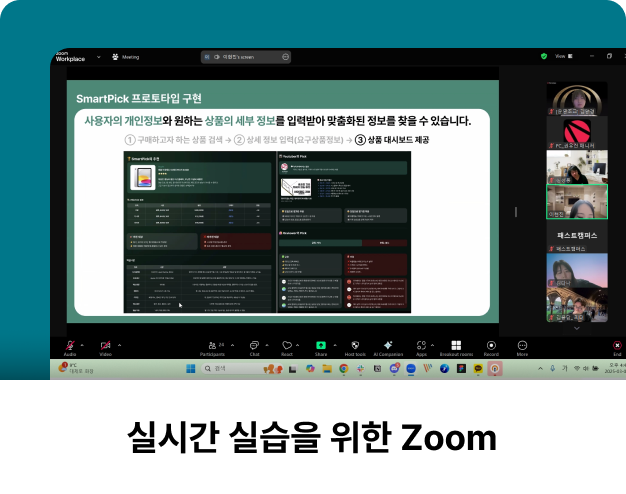626x494 pixels.
Task: Click the microphone system tray icon
Action: point(553,369)
